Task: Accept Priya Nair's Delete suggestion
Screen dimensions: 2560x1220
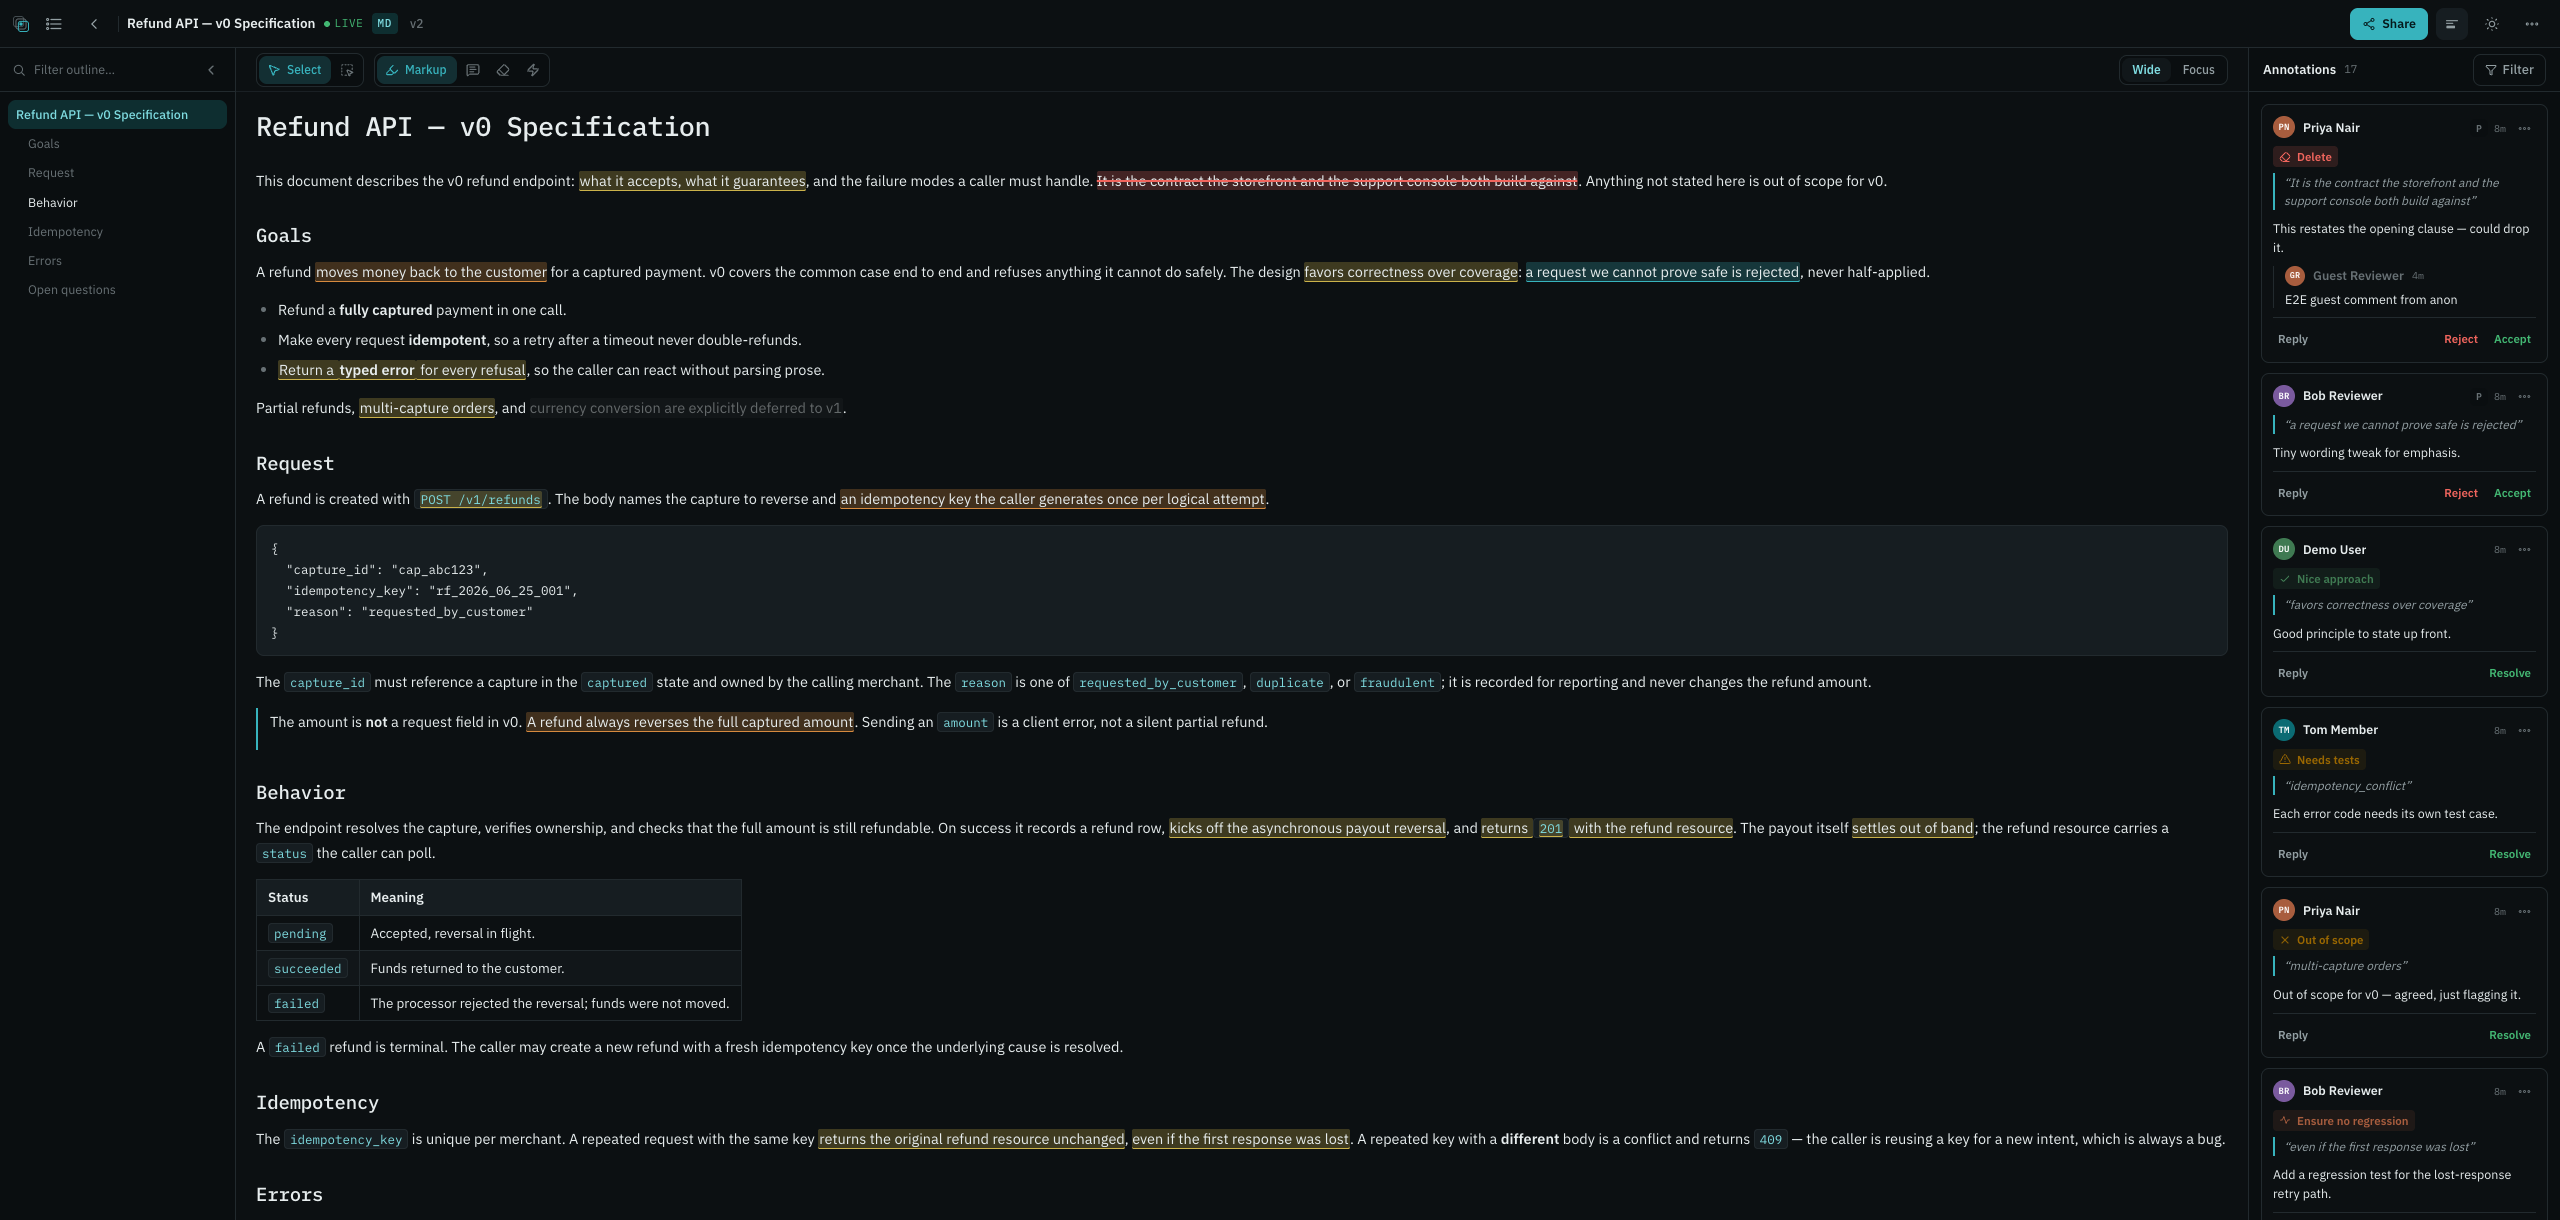Action: tap(2512, 340)
